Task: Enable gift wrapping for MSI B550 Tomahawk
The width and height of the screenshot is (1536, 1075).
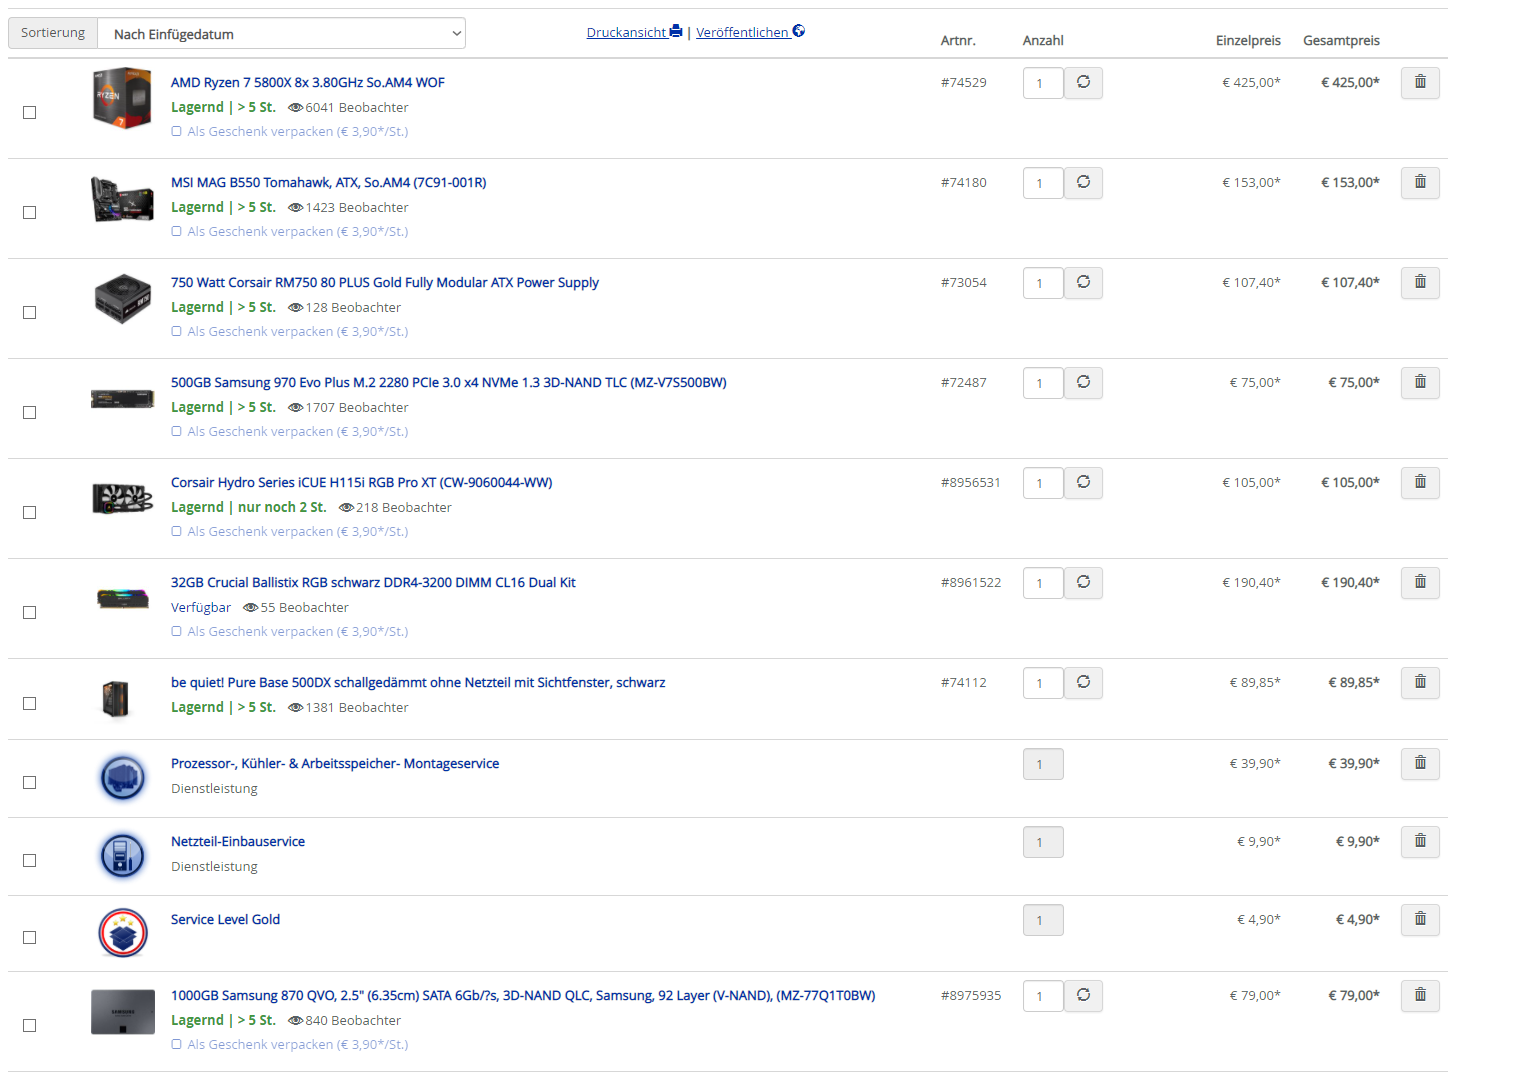Action: (177, 232)
